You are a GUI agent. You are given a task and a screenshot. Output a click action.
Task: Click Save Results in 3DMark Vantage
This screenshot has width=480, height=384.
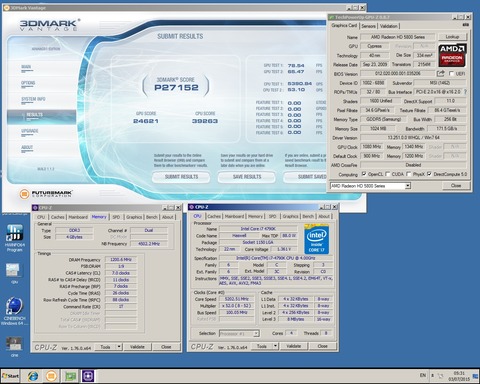pyautogui.click(x=247, y=177)
